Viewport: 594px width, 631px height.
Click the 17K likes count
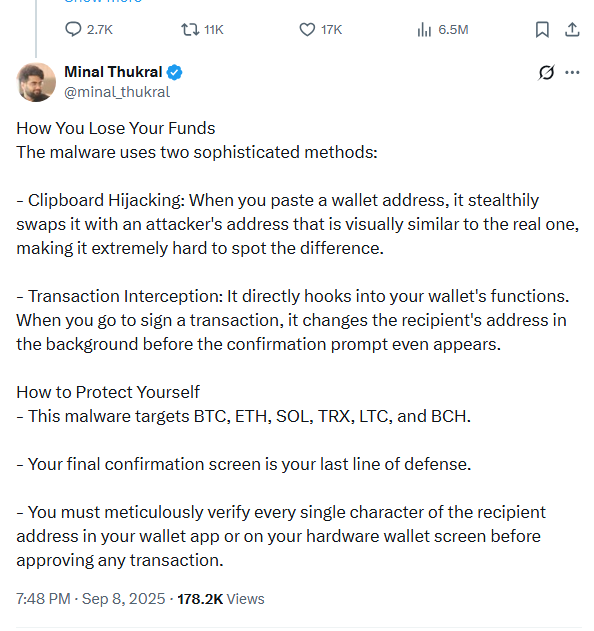click(x=331, y=30)
